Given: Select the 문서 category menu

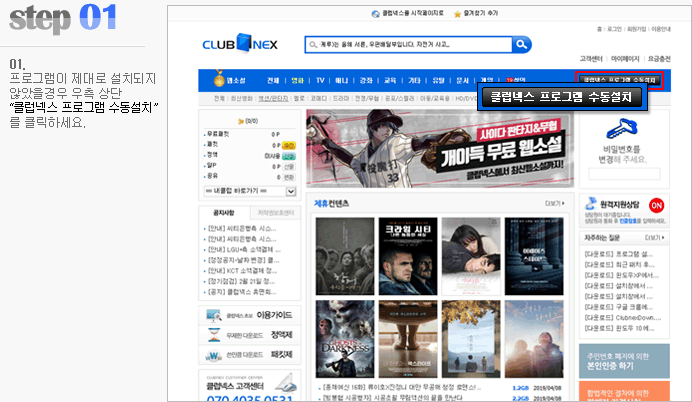Looking at the screenshot, I should coord(462,80).
